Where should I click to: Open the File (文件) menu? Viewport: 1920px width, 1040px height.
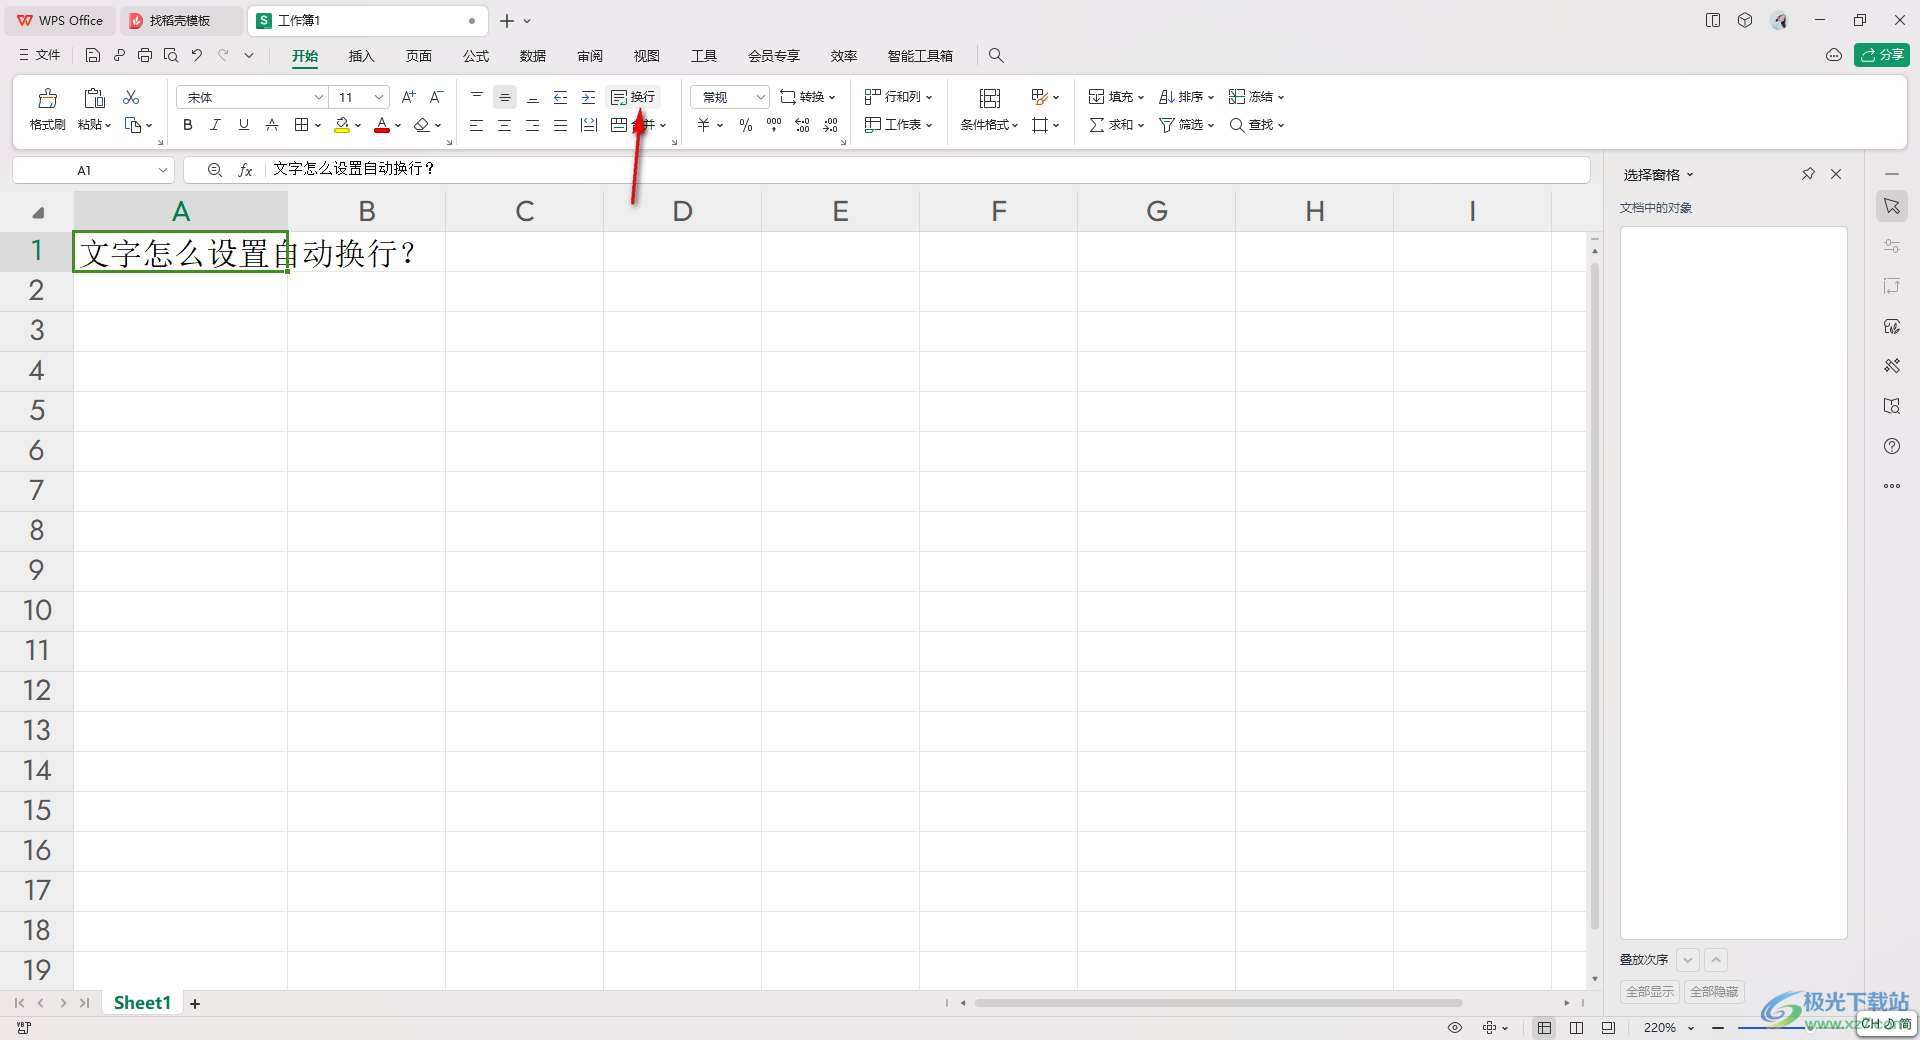coord(40,55)
